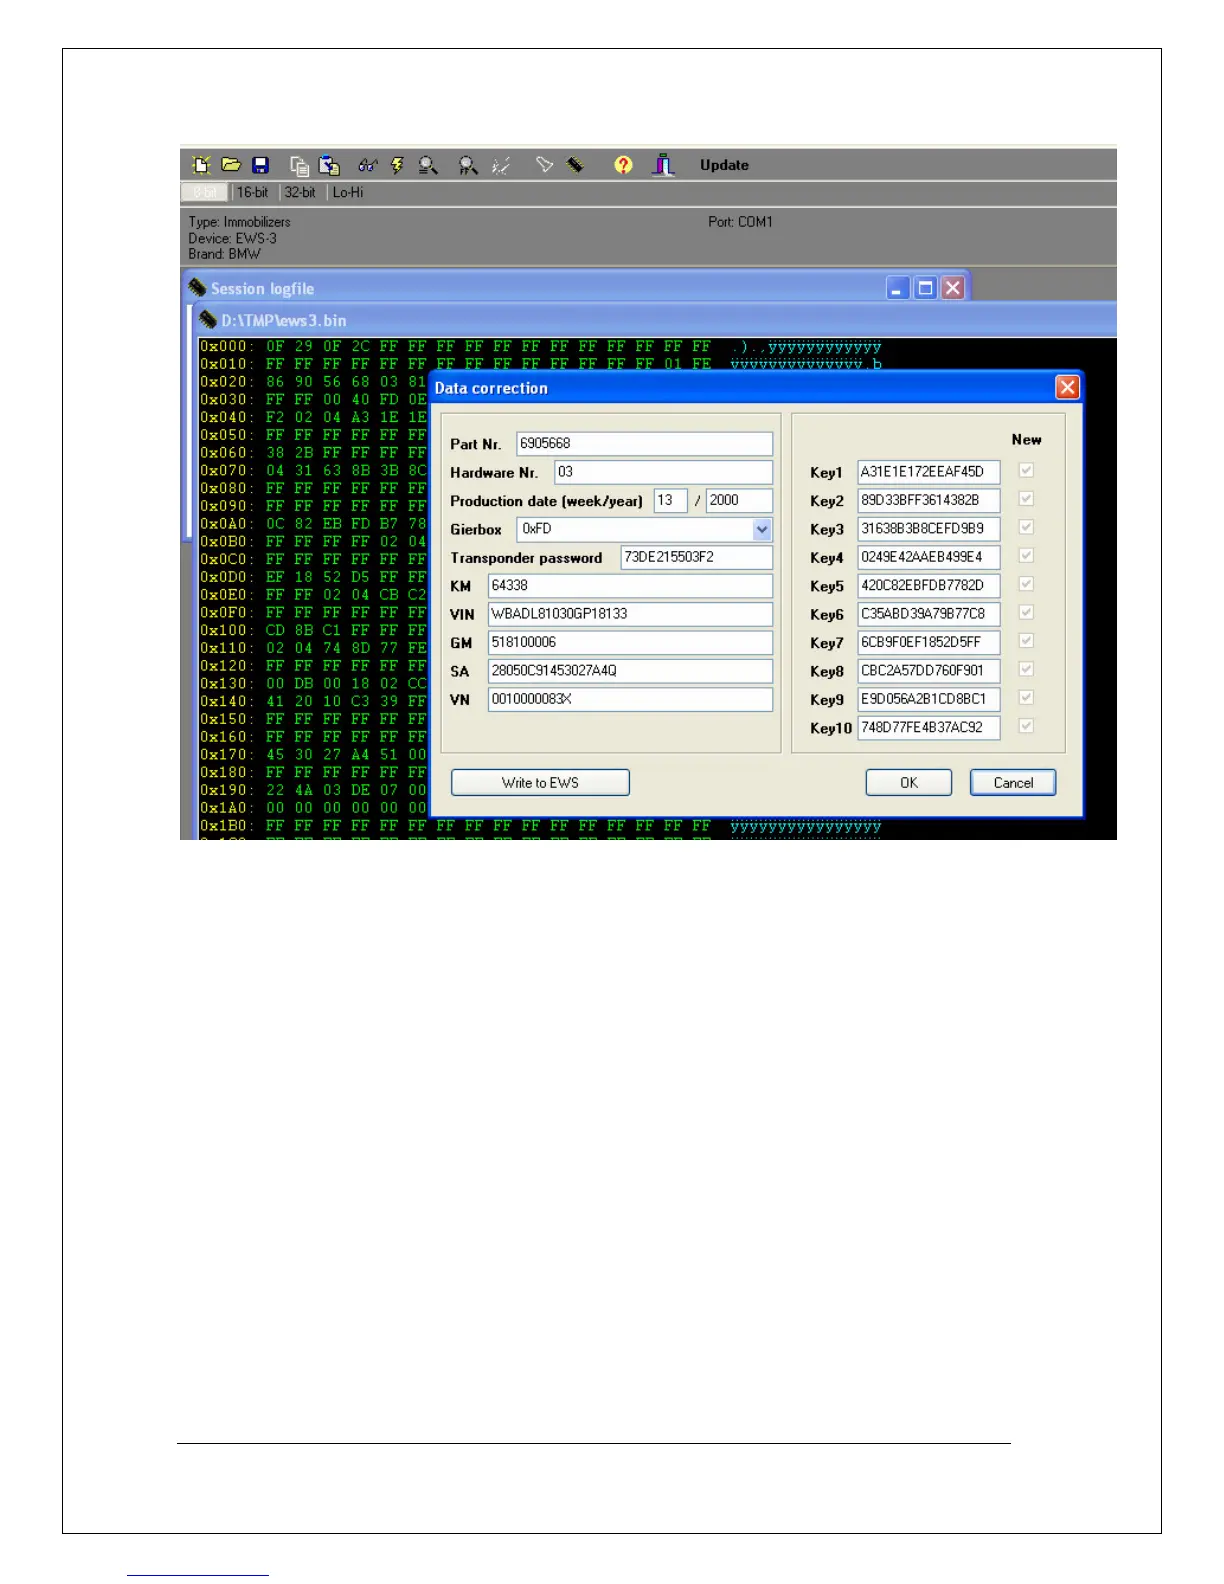Click the Paste clipboard icon
Screen dimensions: 1224x1584
pos(328,166)
